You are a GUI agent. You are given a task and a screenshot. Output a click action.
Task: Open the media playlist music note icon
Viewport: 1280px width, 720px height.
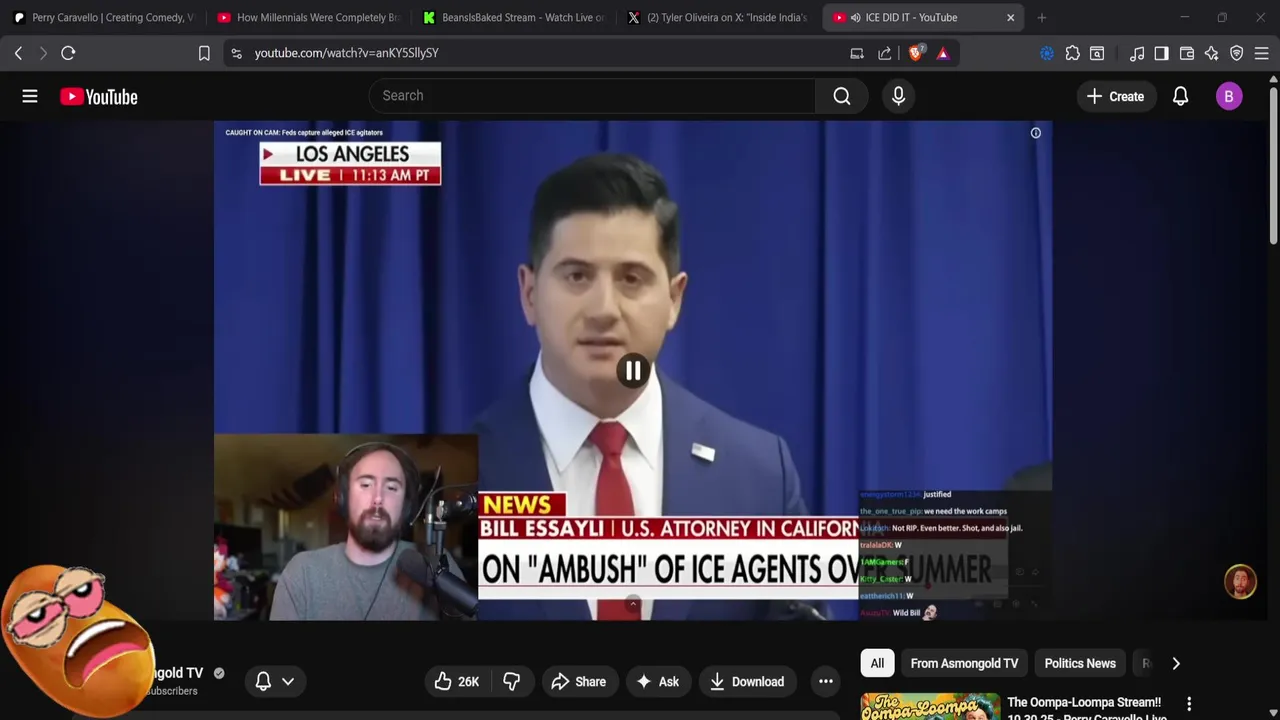coord(1137,53)
